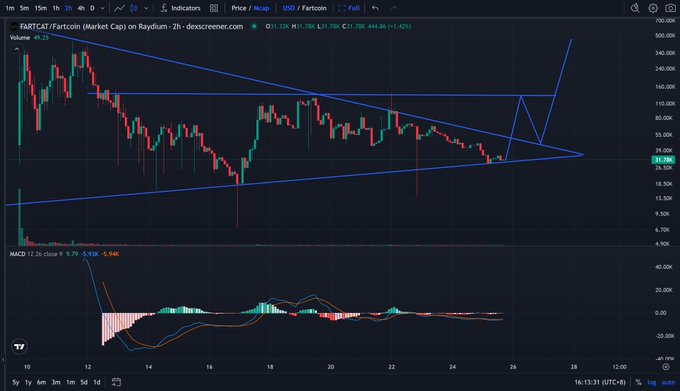Set date range to 1d
This screenshot has width=680, height=391.
(x=97, y=382)
